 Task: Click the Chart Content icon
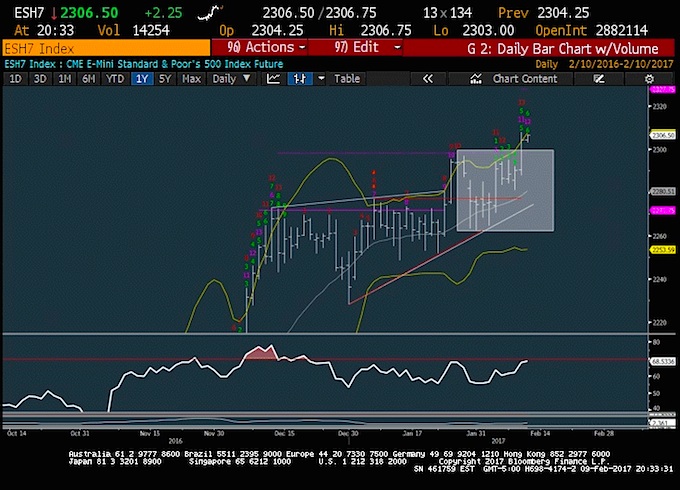click(x=476, y=79)
